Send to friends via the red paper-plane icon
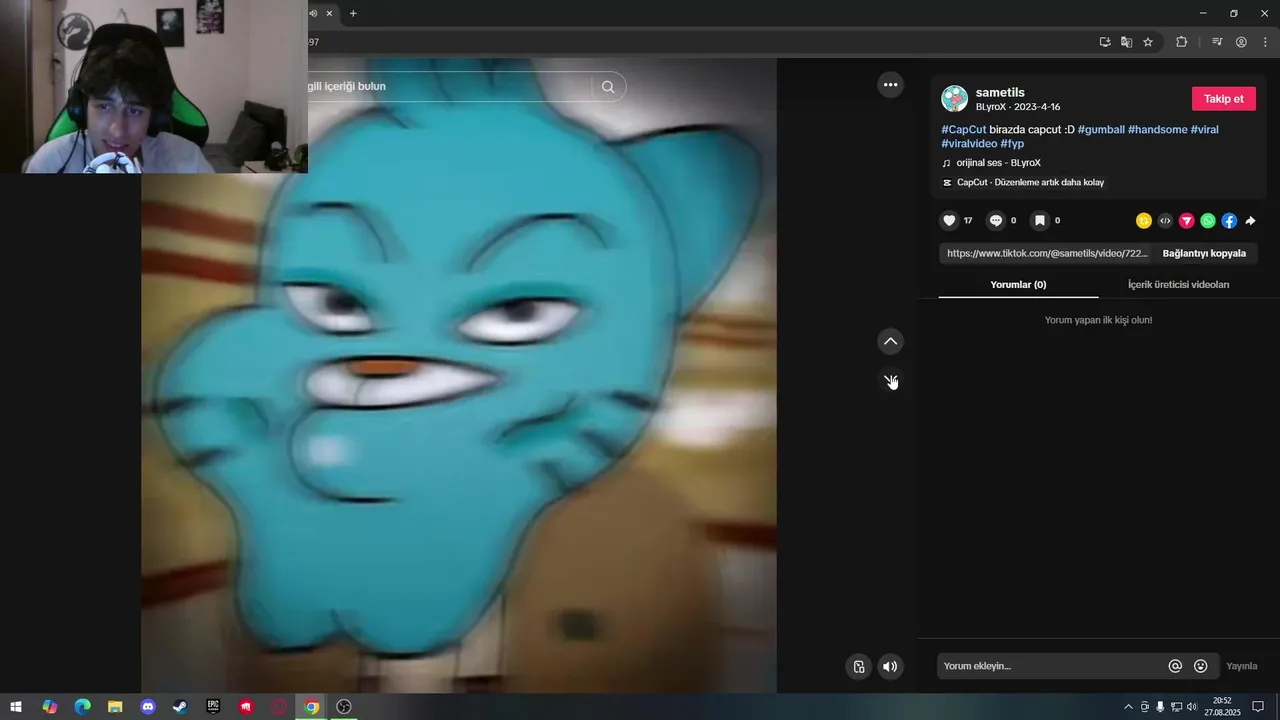The image size is (1280, 720). click(1186, 221)
